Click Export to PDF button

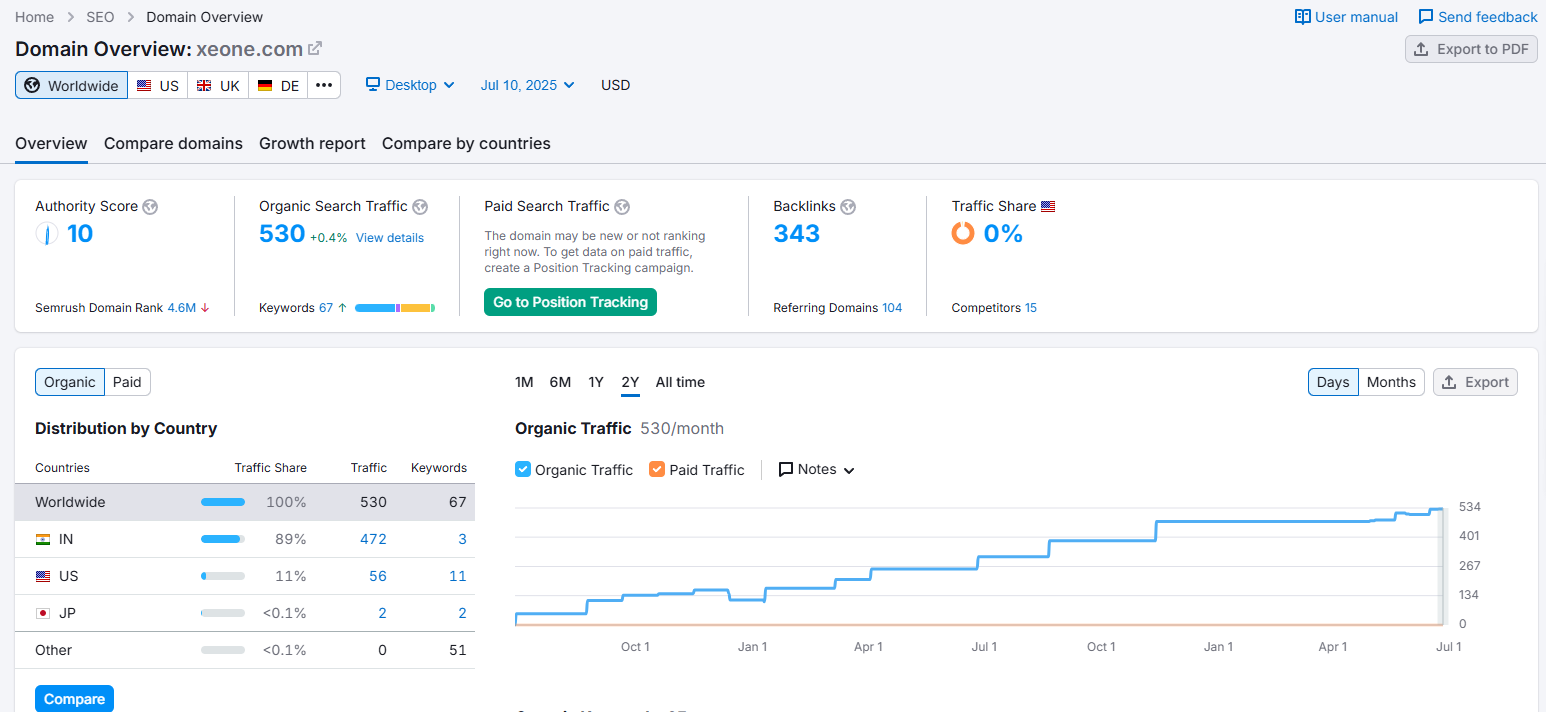[1471, 49]
